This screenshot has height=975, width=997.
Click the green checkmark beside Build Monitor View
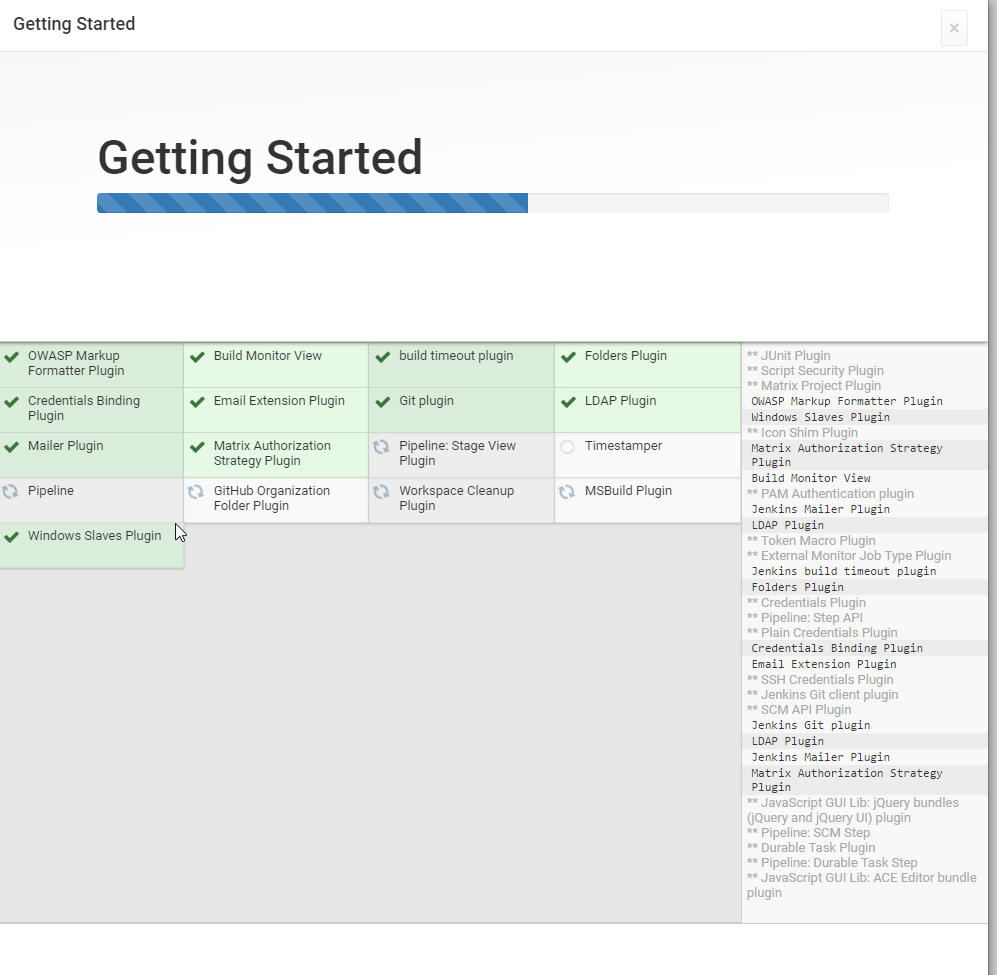pos(197,357)
